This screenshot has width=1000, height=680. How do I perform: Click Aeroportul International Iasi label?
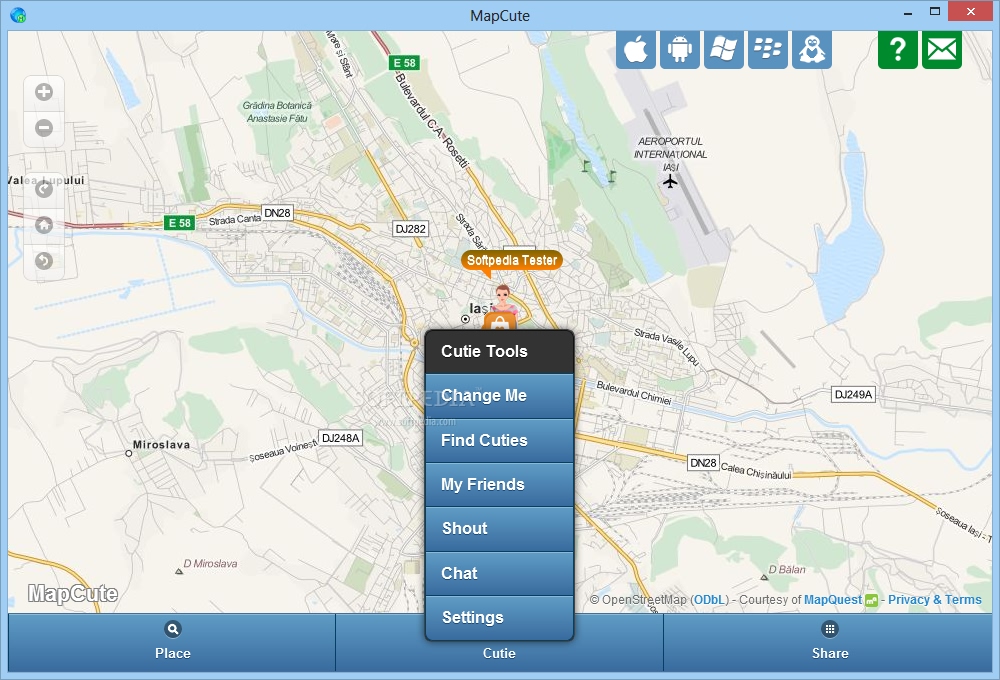coord(670,154)
